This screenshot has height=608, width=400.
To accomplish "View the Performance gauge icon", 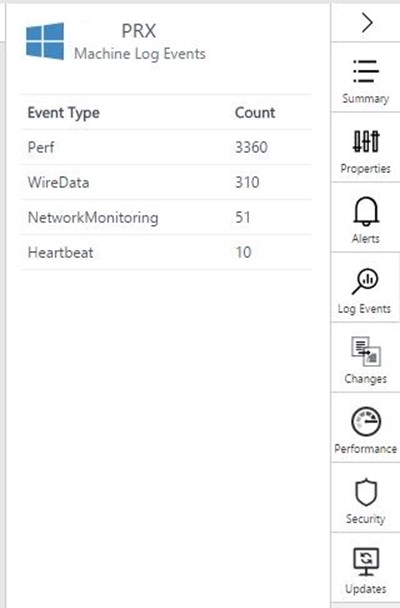I will pos(366,421).
